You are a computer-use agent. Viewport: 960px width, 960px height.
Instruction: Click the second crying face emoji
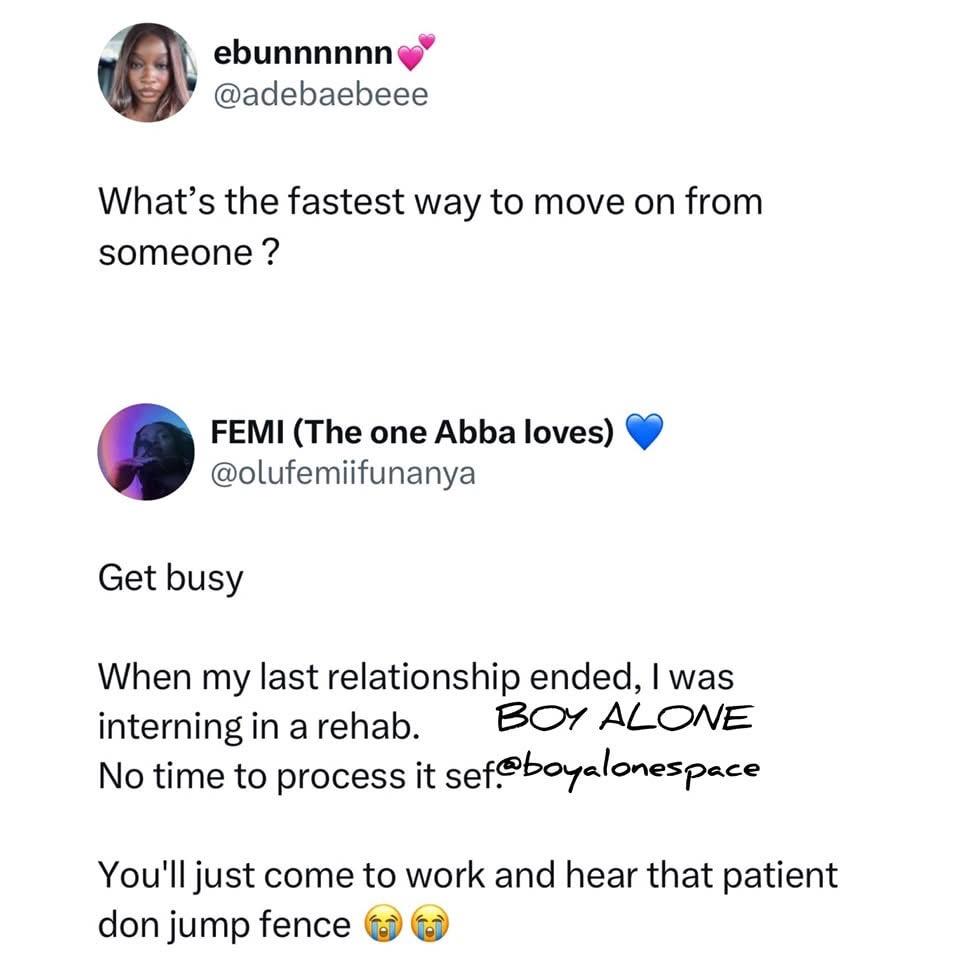[429, 924]
